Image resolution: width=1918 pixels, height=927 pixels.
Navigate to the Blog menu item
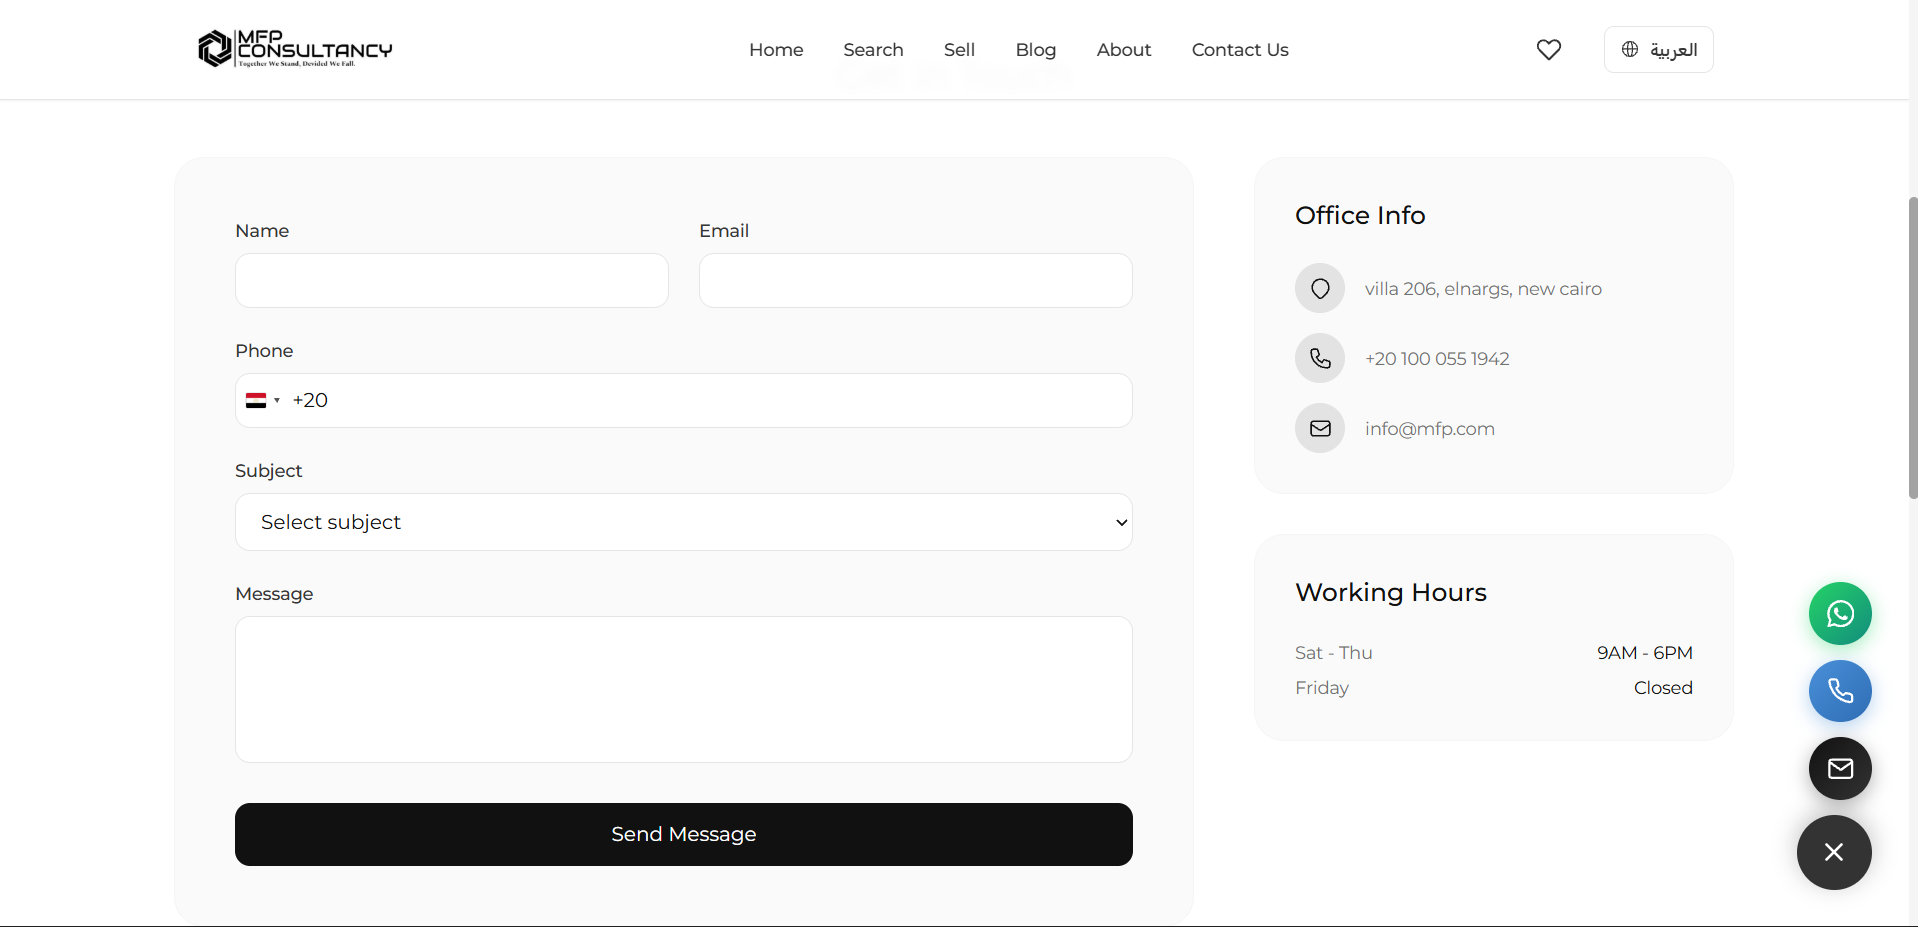tap(1035, 49)
